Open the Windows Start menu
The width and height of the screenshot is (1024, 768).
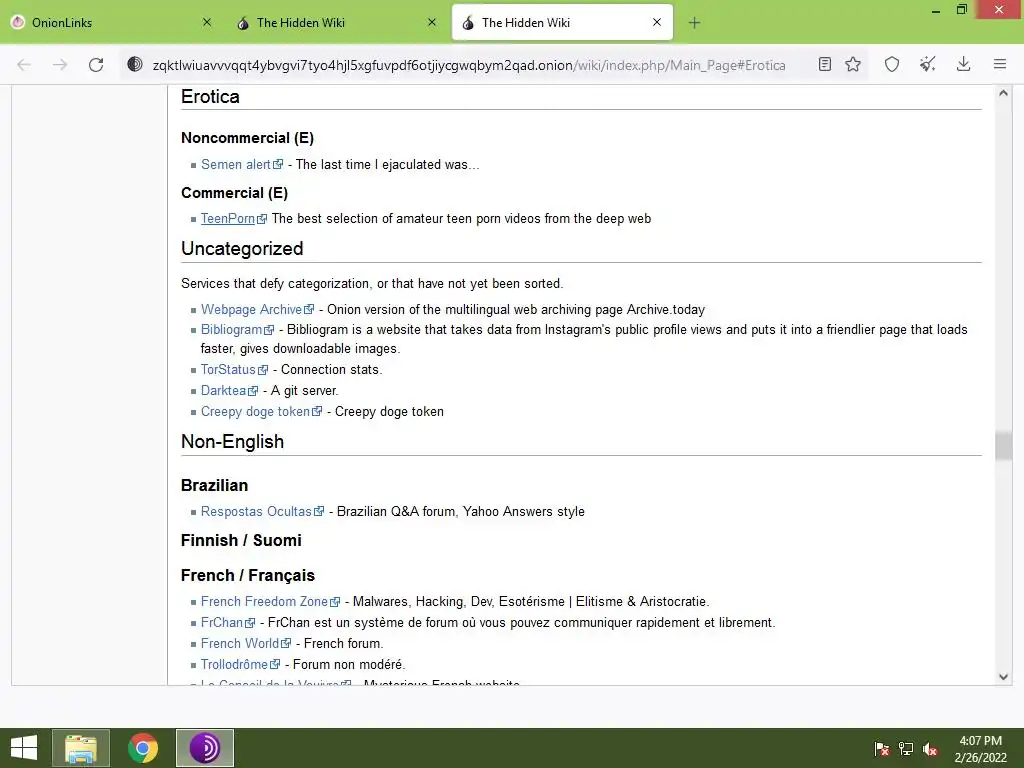(x=24, y=748)
